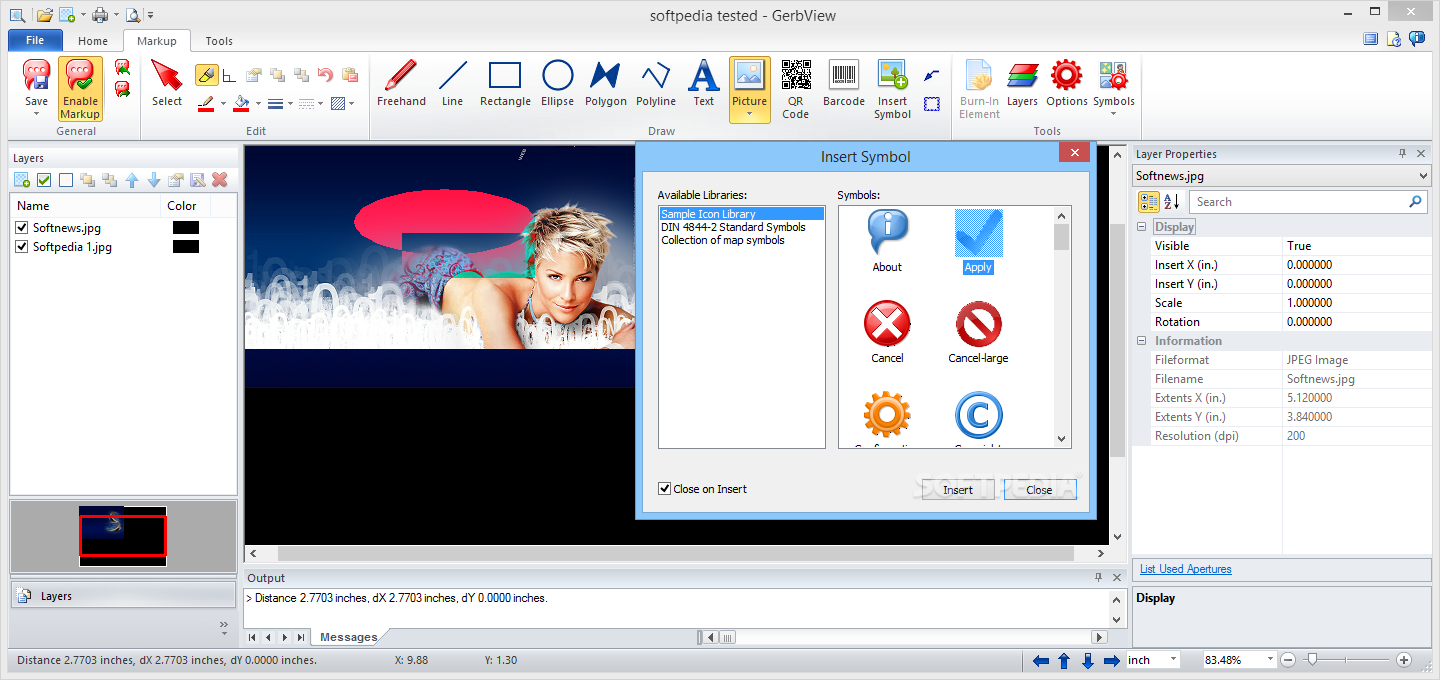
Task: Toggle the highlighter marker icon
Action: click(206, 74)
